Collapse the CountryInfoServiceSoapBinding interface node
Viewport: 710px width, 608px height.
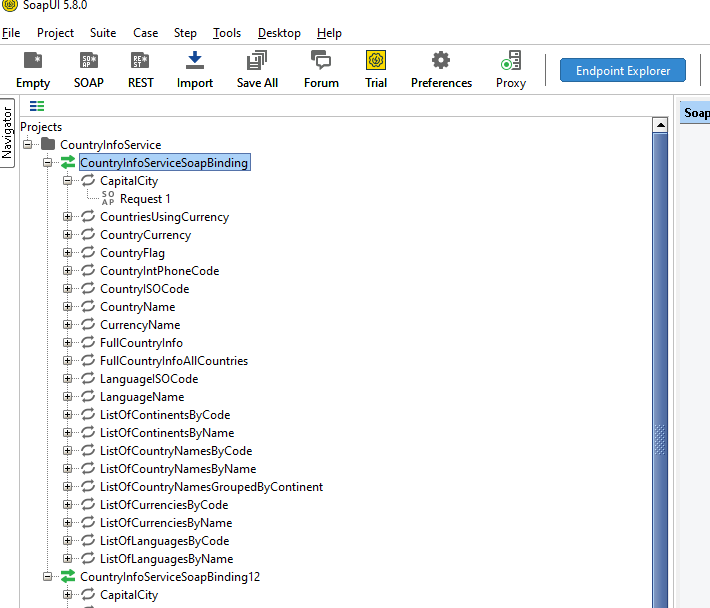tap(48, 163)
